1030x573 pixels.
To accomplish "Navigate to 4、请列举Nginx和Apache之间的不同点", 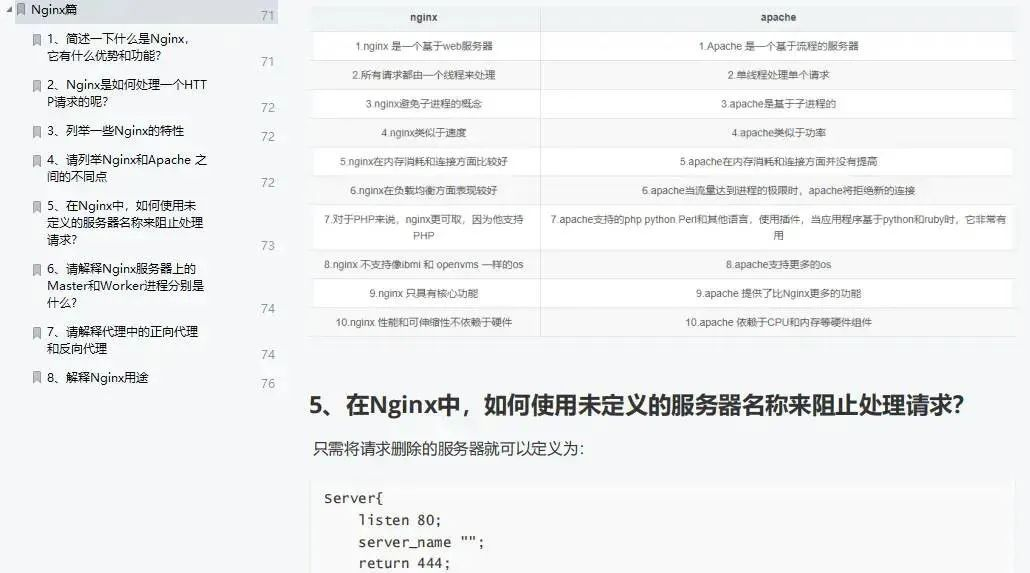I will tap(127, 168).
